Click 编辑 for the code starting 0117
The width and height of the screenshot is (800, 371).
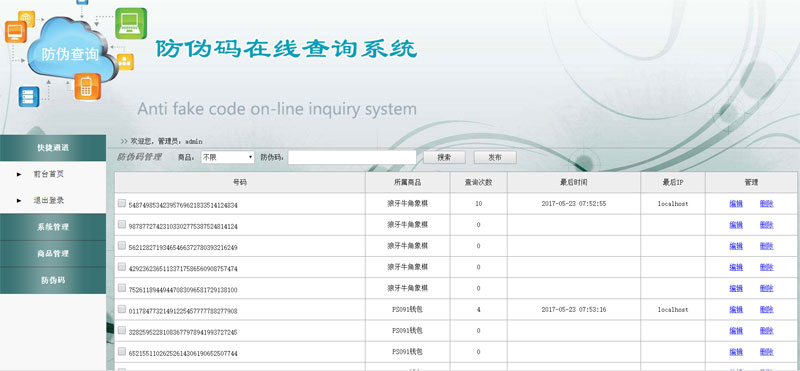pos(736,310)
